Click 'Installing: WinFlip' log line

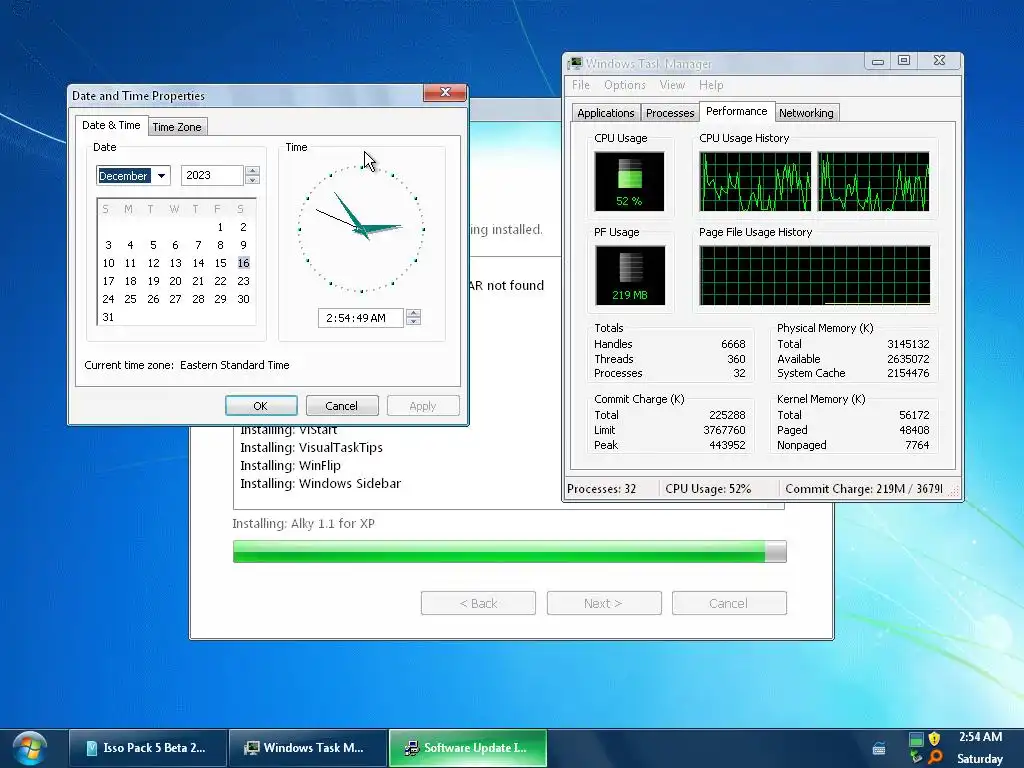pos(290,465)
